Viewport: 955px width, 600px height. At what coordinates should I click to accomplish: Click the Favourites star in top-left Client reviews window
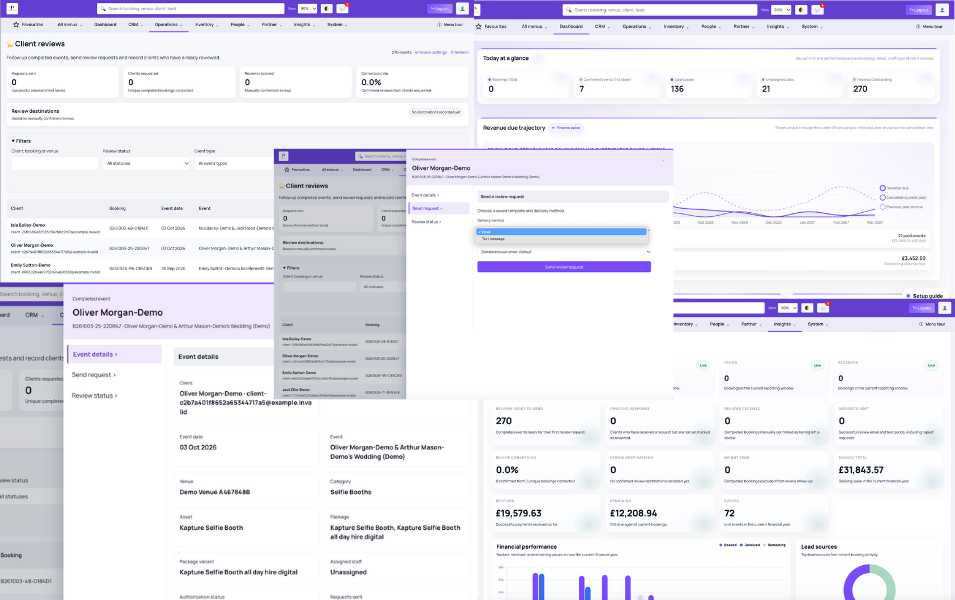[16, 25]
